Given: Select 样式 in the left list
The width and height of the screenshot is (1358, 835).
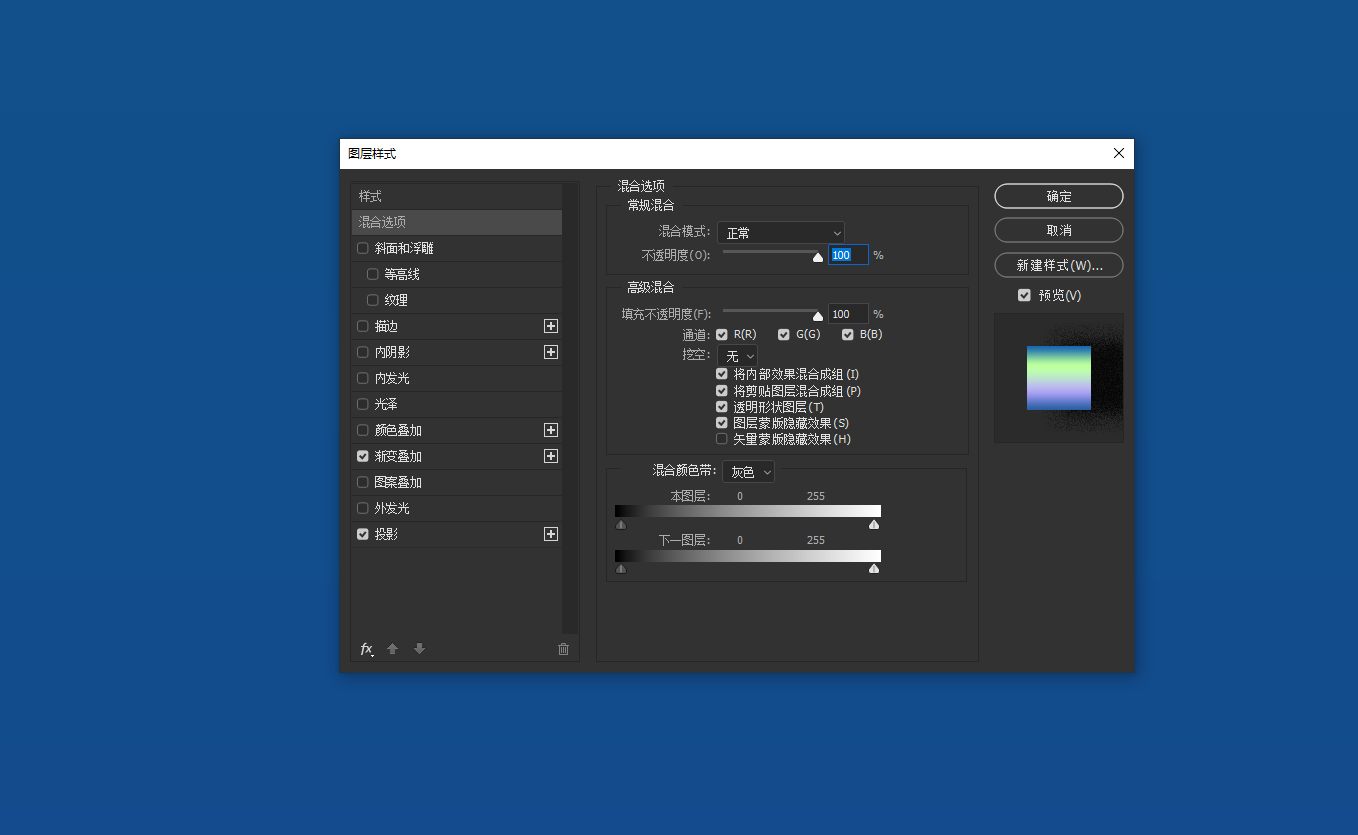Looking at the screenshot, I should pos(457,196).
